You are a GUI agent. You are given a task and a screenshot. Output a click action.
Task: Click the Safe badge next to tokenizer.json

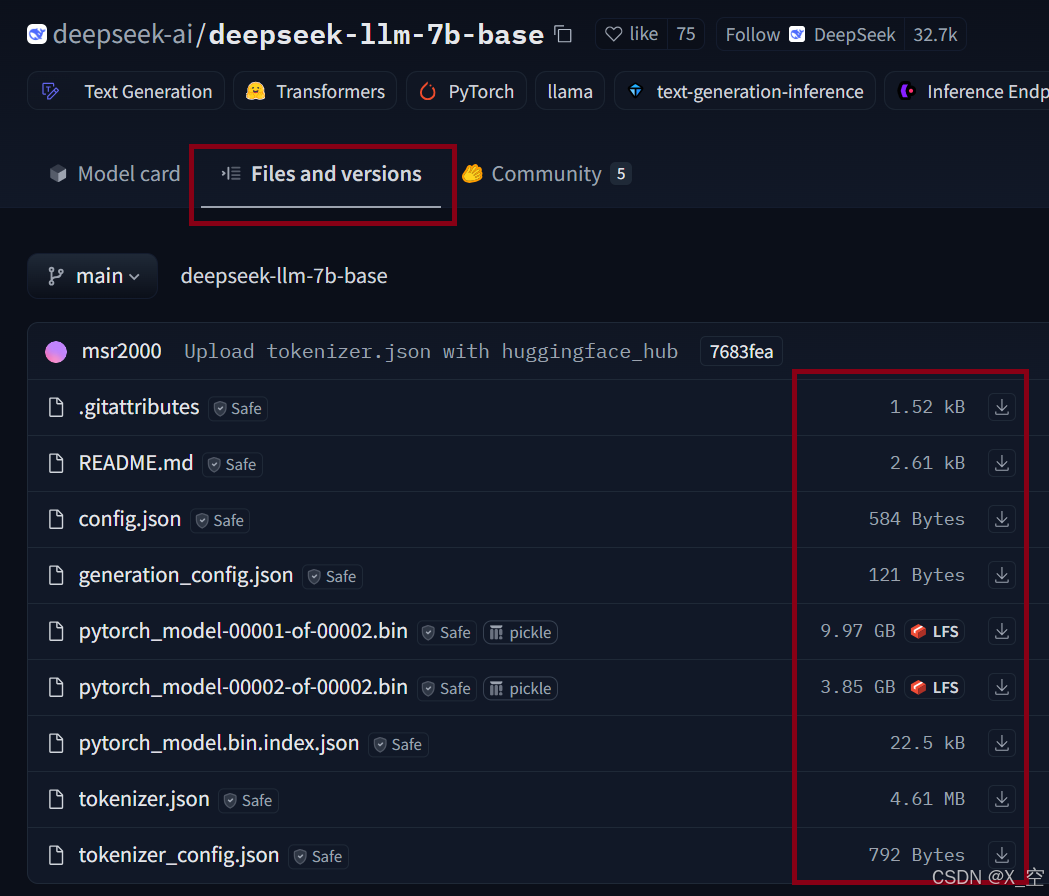pos(249,800)
